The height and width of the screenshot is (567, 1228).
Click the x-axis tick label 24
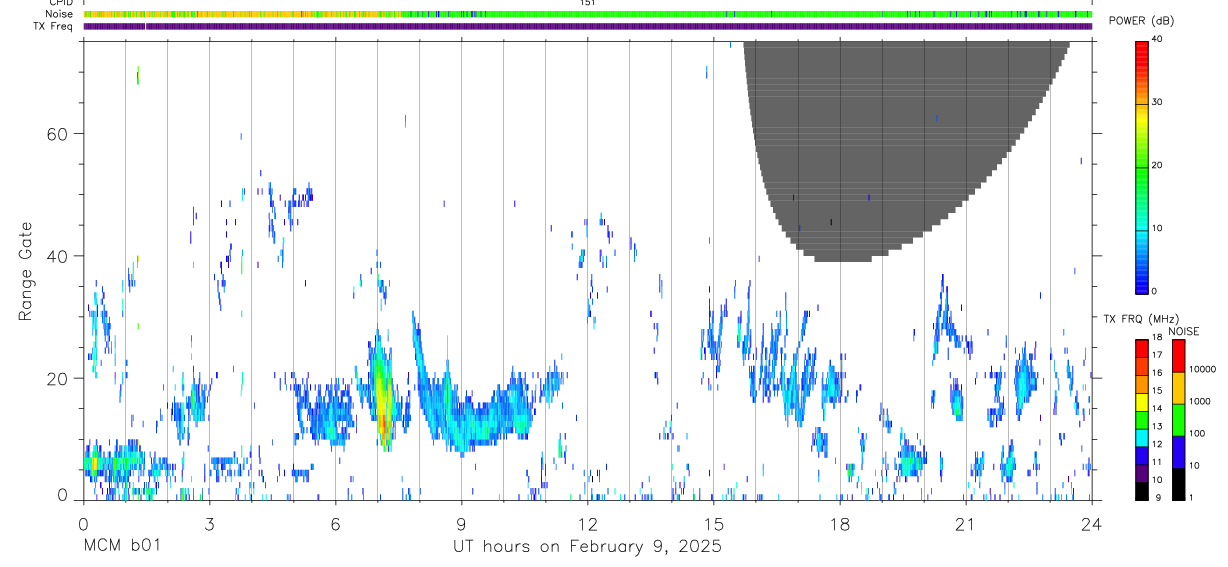coord(1091,523)
